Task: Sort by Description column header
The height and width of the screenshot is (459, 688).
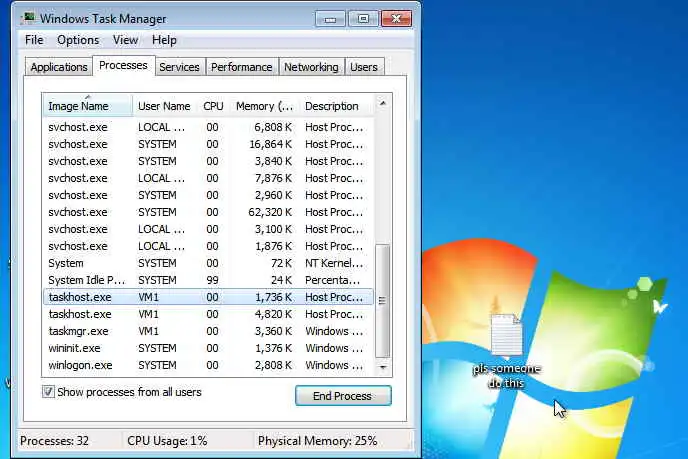Action: tap(337, 106)
